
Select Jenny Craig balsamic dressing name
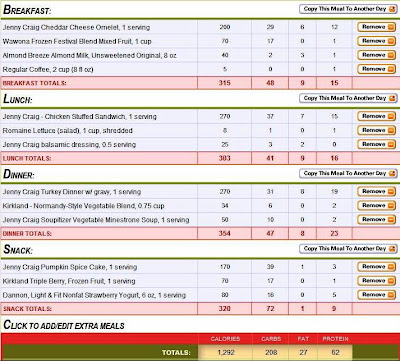click(69, 145)
